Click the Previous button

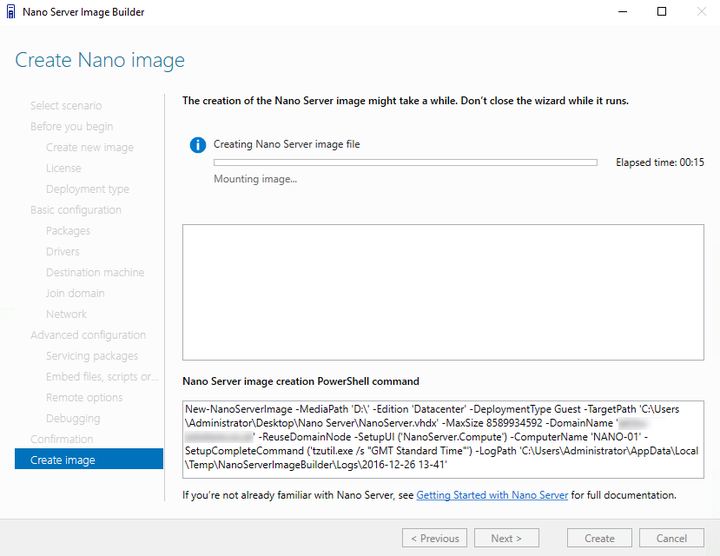(x=434, y=538)
